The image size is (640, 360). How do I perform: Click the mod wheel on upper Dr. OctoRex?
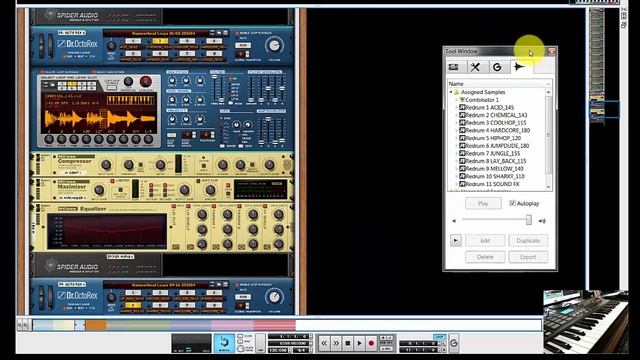click(50, 45)
